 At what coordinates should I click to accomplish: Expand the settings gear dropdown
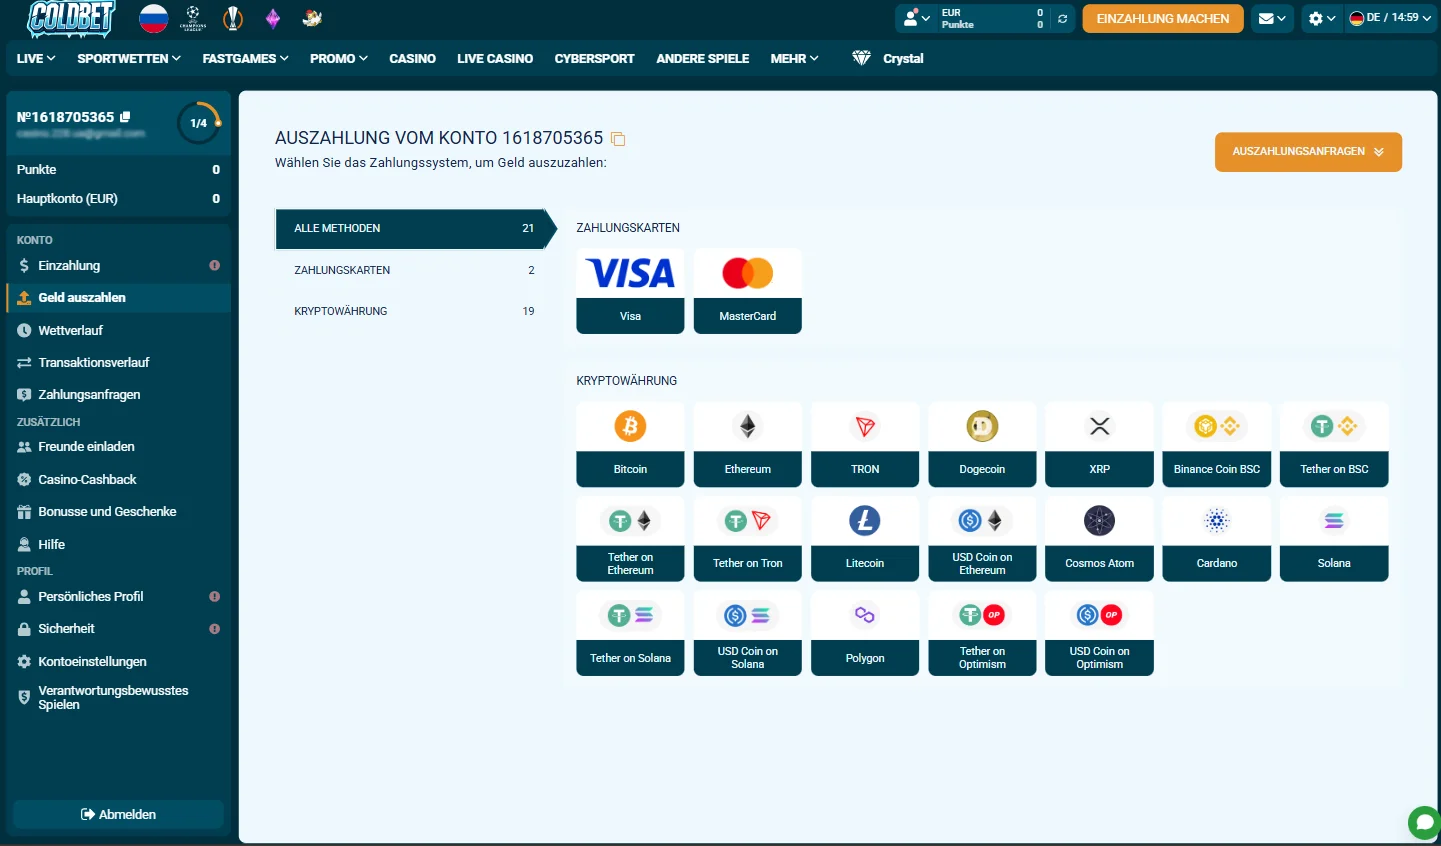pos(1322,19)
